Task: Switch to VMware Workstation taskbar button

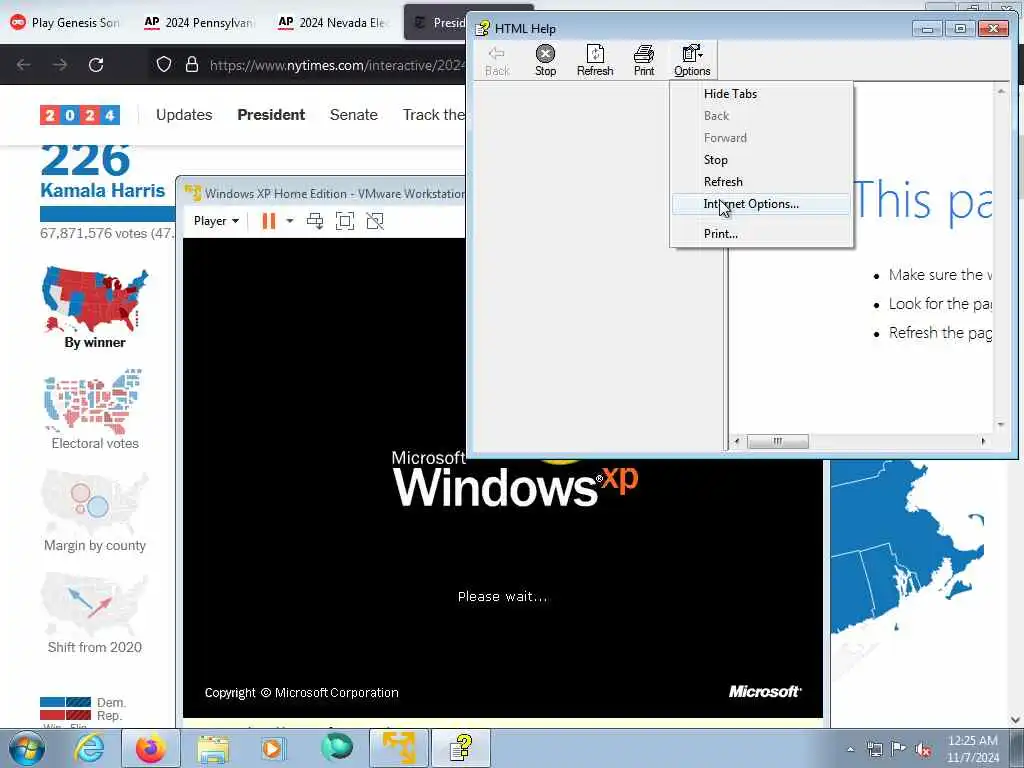Action: click(x=399, y=748)
